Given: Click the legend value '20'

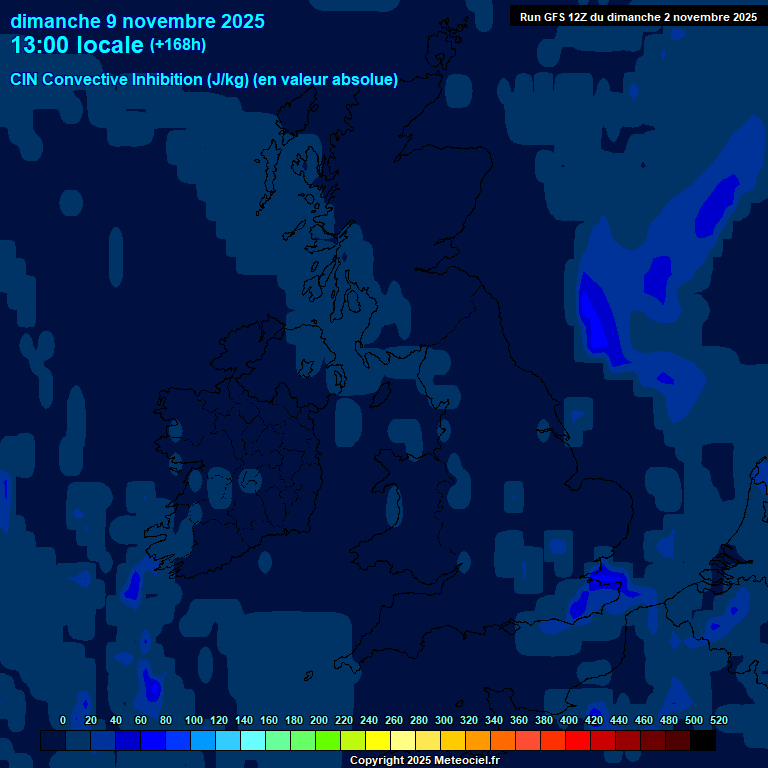Looking at the screenshot, I should tap(91, 720).
